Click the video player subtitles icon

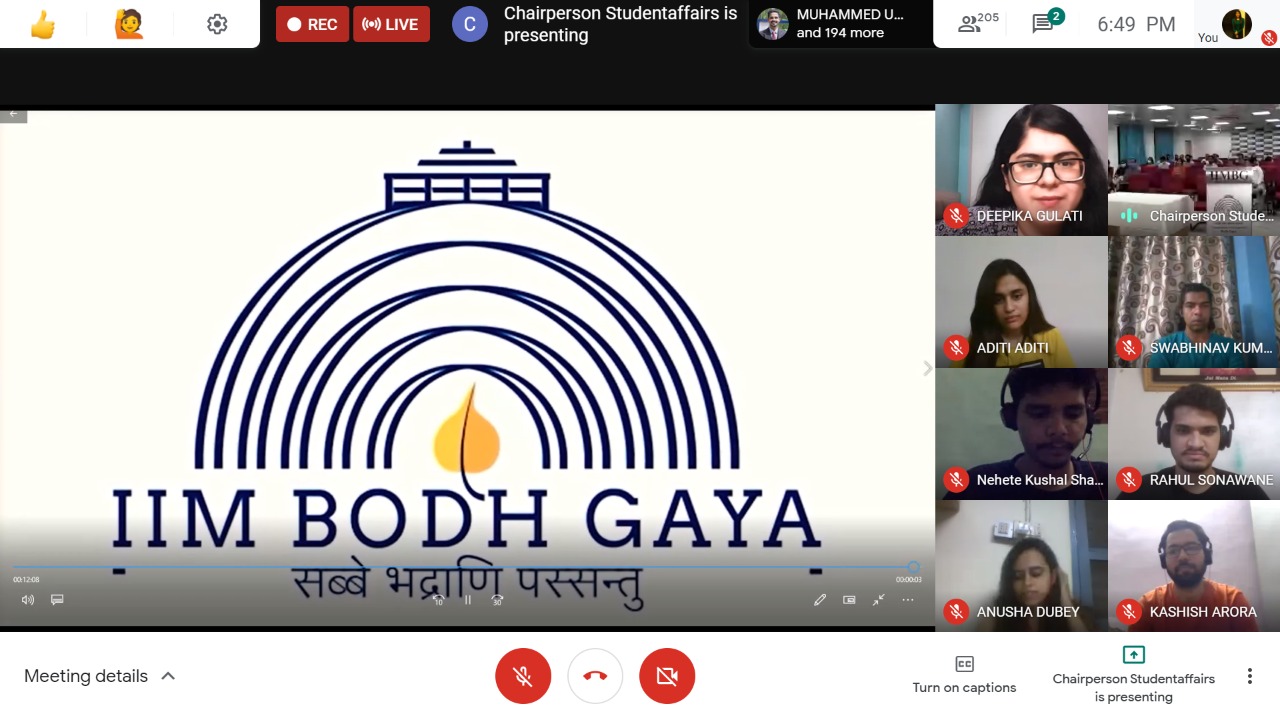[57, 600]
